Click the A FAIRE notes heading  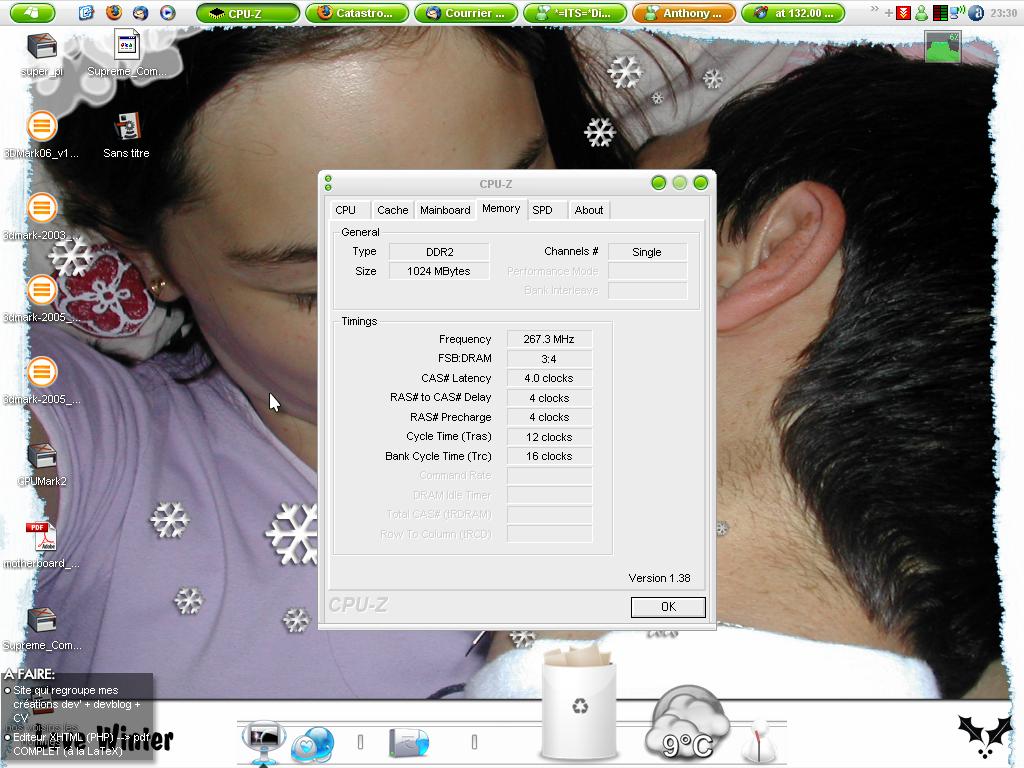point(30,674)
